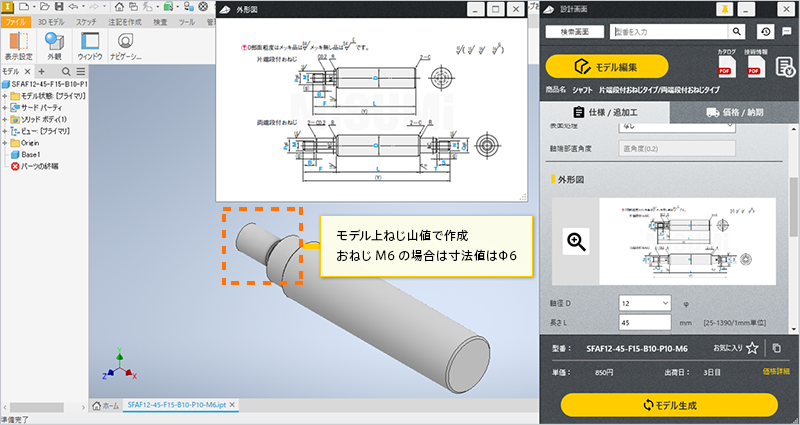Expand the ソリッド ボディ(1) tree node
Screen dimensions: 800x425
click(x=5, y=119)
